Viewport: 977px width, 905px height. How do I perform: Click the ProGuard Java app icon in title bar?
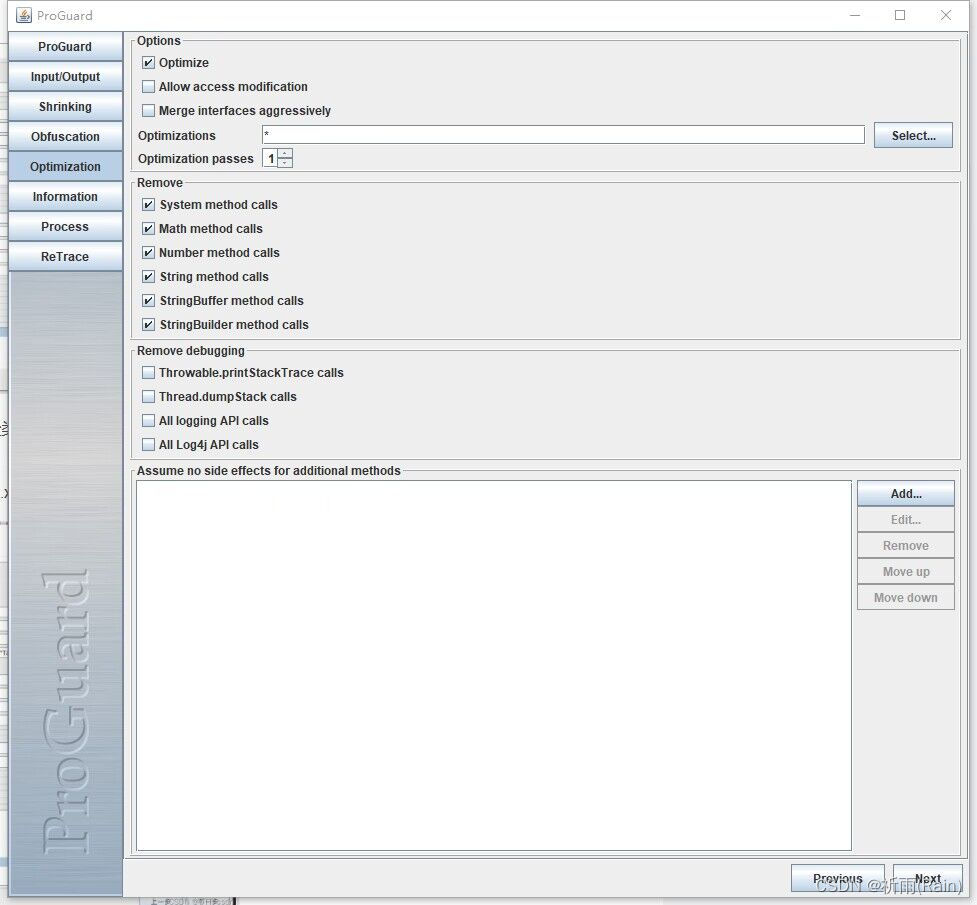pyautogui.click(x=24, y=15)
